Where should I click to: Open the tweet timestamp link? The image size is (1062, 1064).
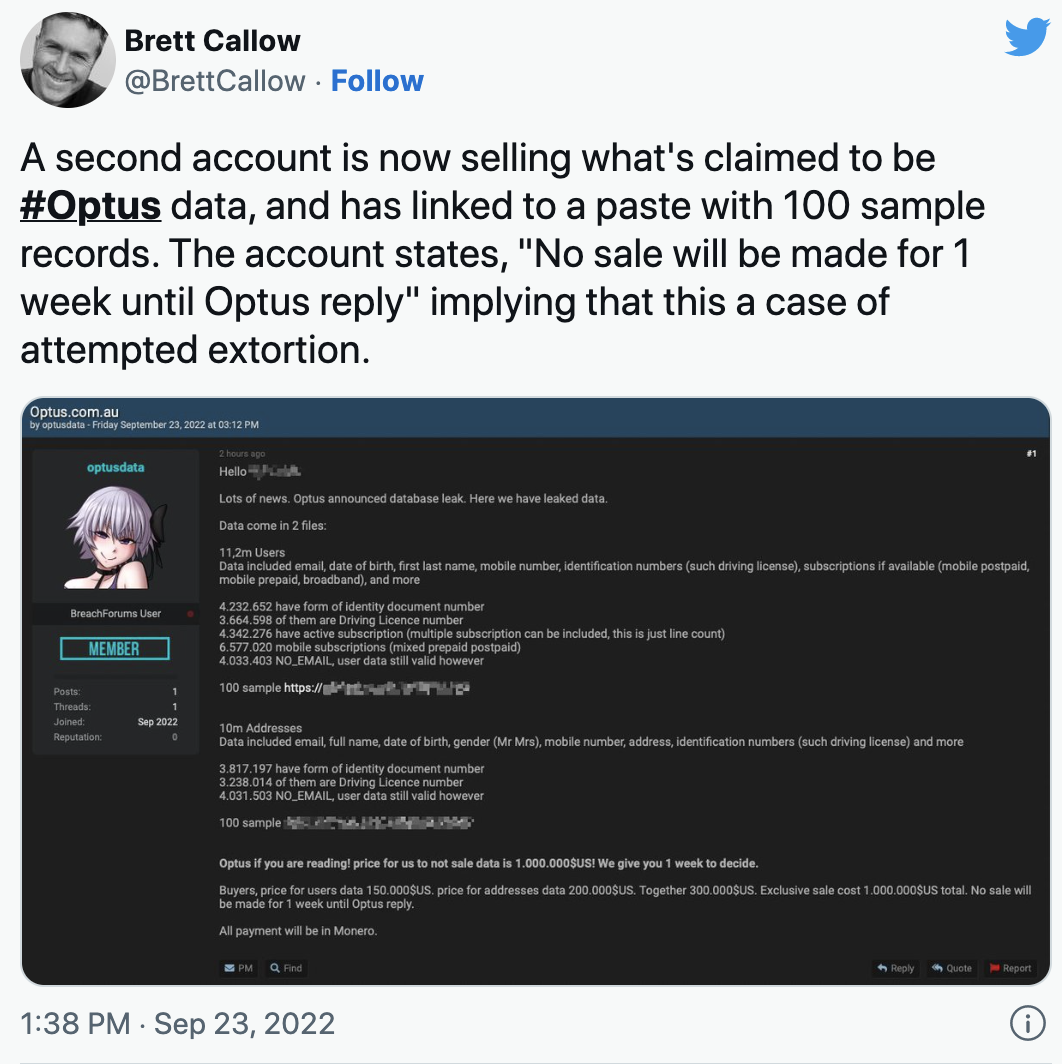(175, 1023)
